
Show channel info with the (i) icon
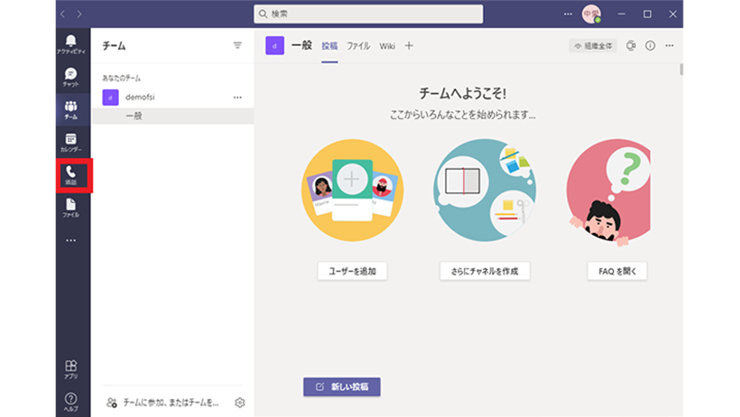pyautogui.click(x=650, y=46)
